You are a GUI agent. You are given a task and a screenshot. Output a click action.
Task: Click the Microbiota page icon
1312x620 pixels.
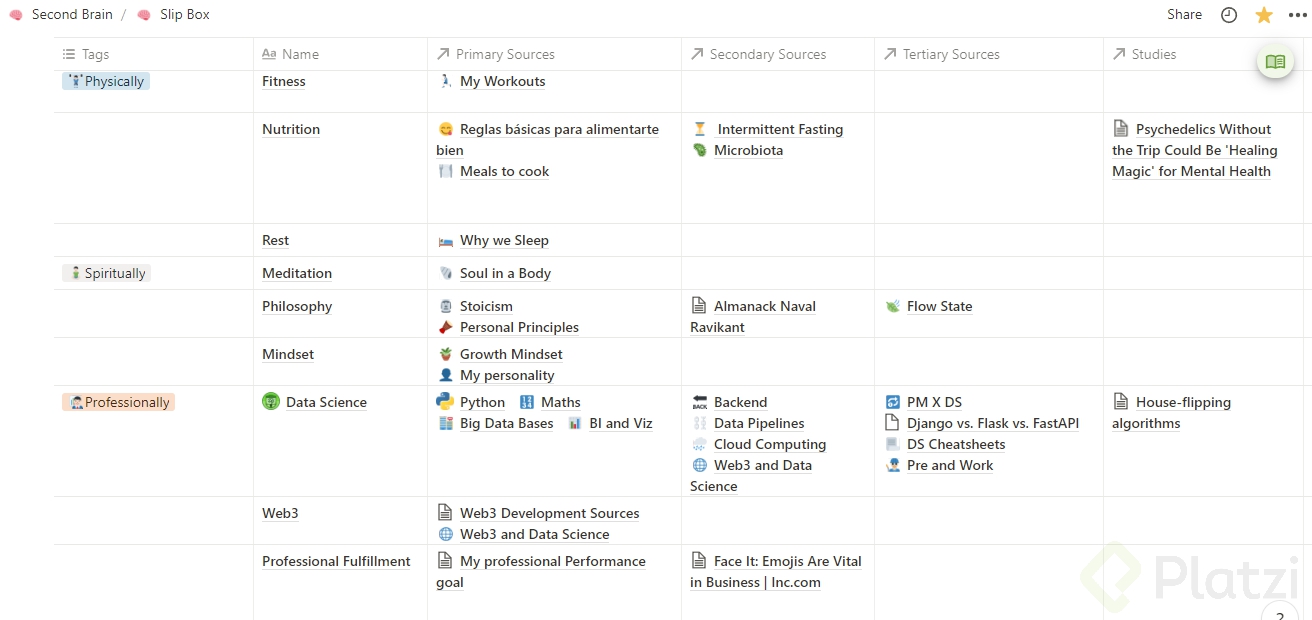click(x=700, y=150)
